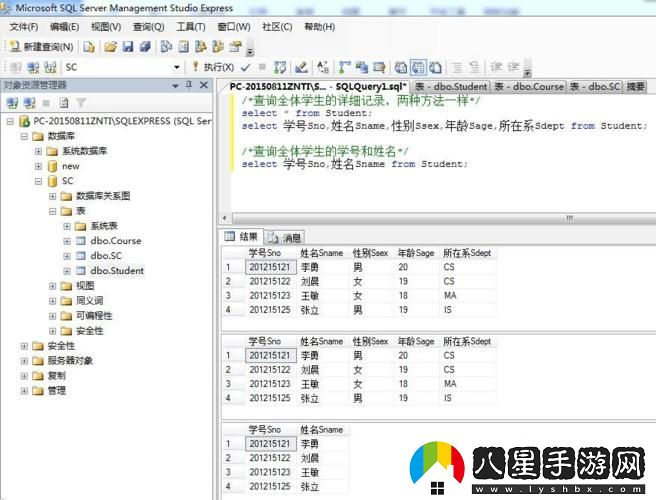Toggle SQLCMD Mode icon
Image resolution: width=656 pixels, height=500 pixels.
tap(379, 67)
